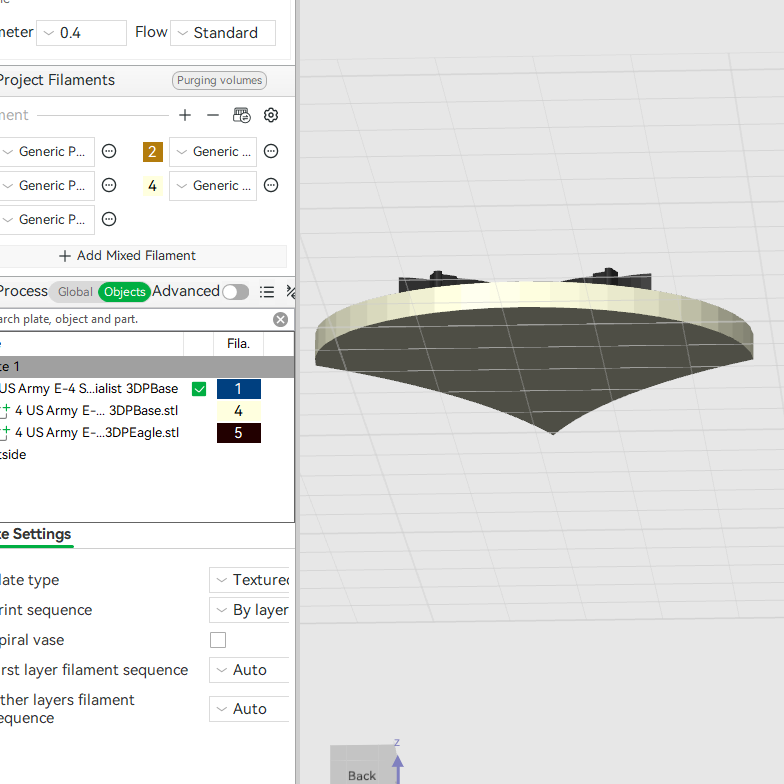Toggle Advanced mode switch

236,292
